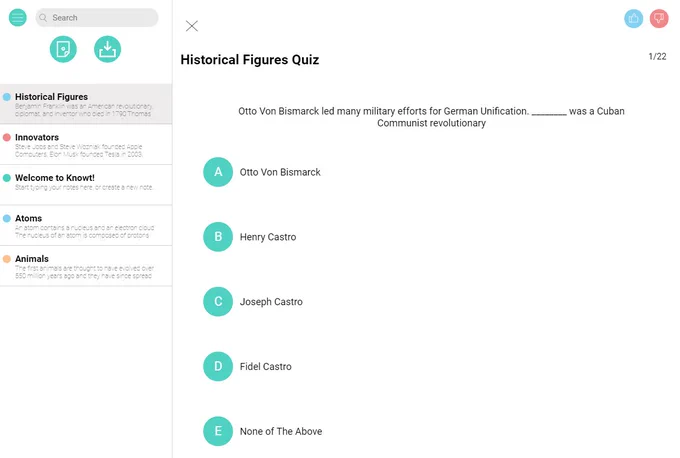Viewport: 680px width, 458px height.
Task: Click the orange dot beside Animals
Action: [x=7, y=259]
